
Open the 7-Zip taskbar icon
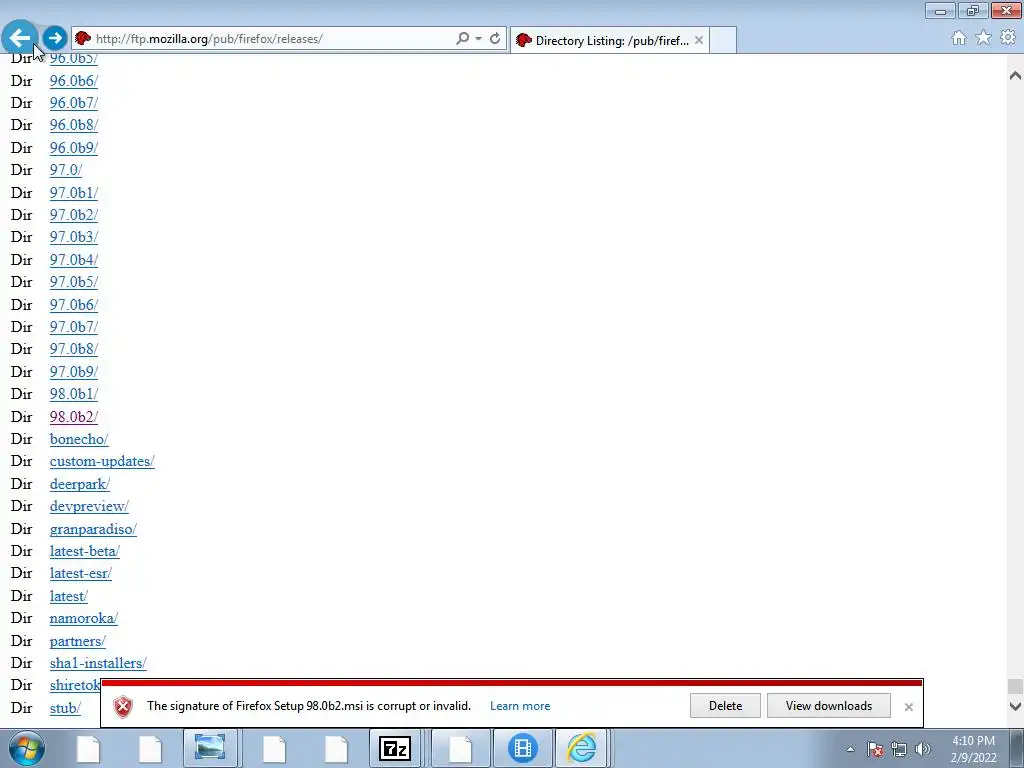click(394, 748)
